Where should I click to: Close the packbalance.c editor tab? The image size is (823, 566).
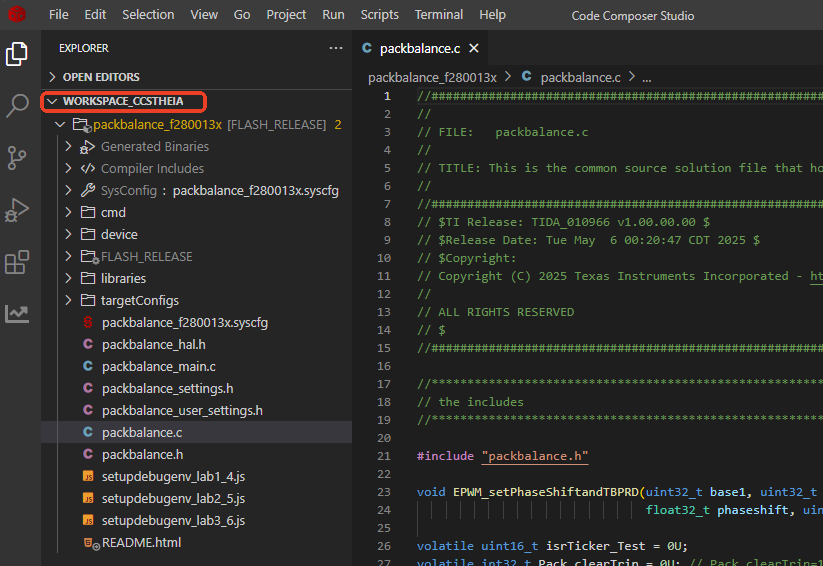coord(474,48)
